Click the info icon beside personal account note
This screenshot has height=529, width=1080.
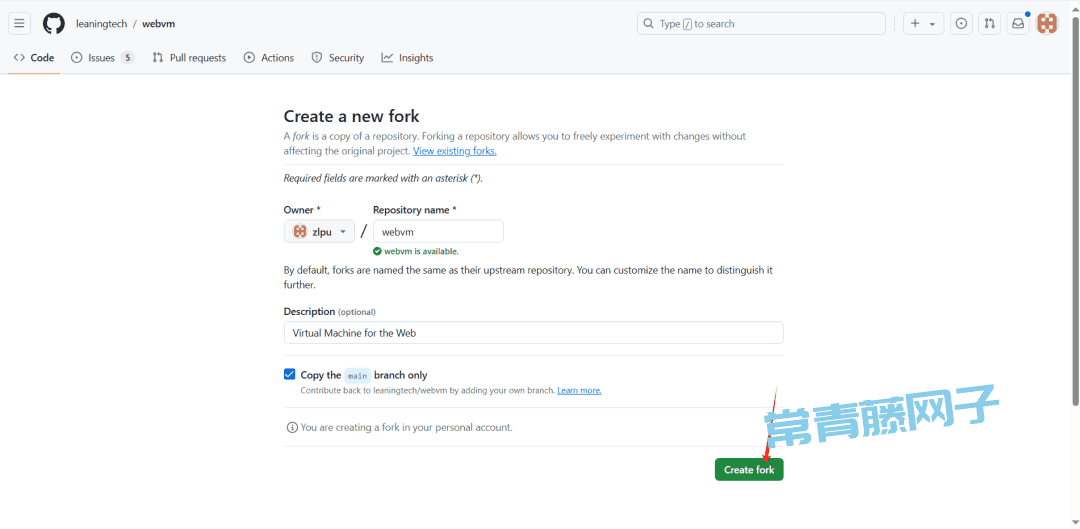pyautogui.click(x=292, y=427)
